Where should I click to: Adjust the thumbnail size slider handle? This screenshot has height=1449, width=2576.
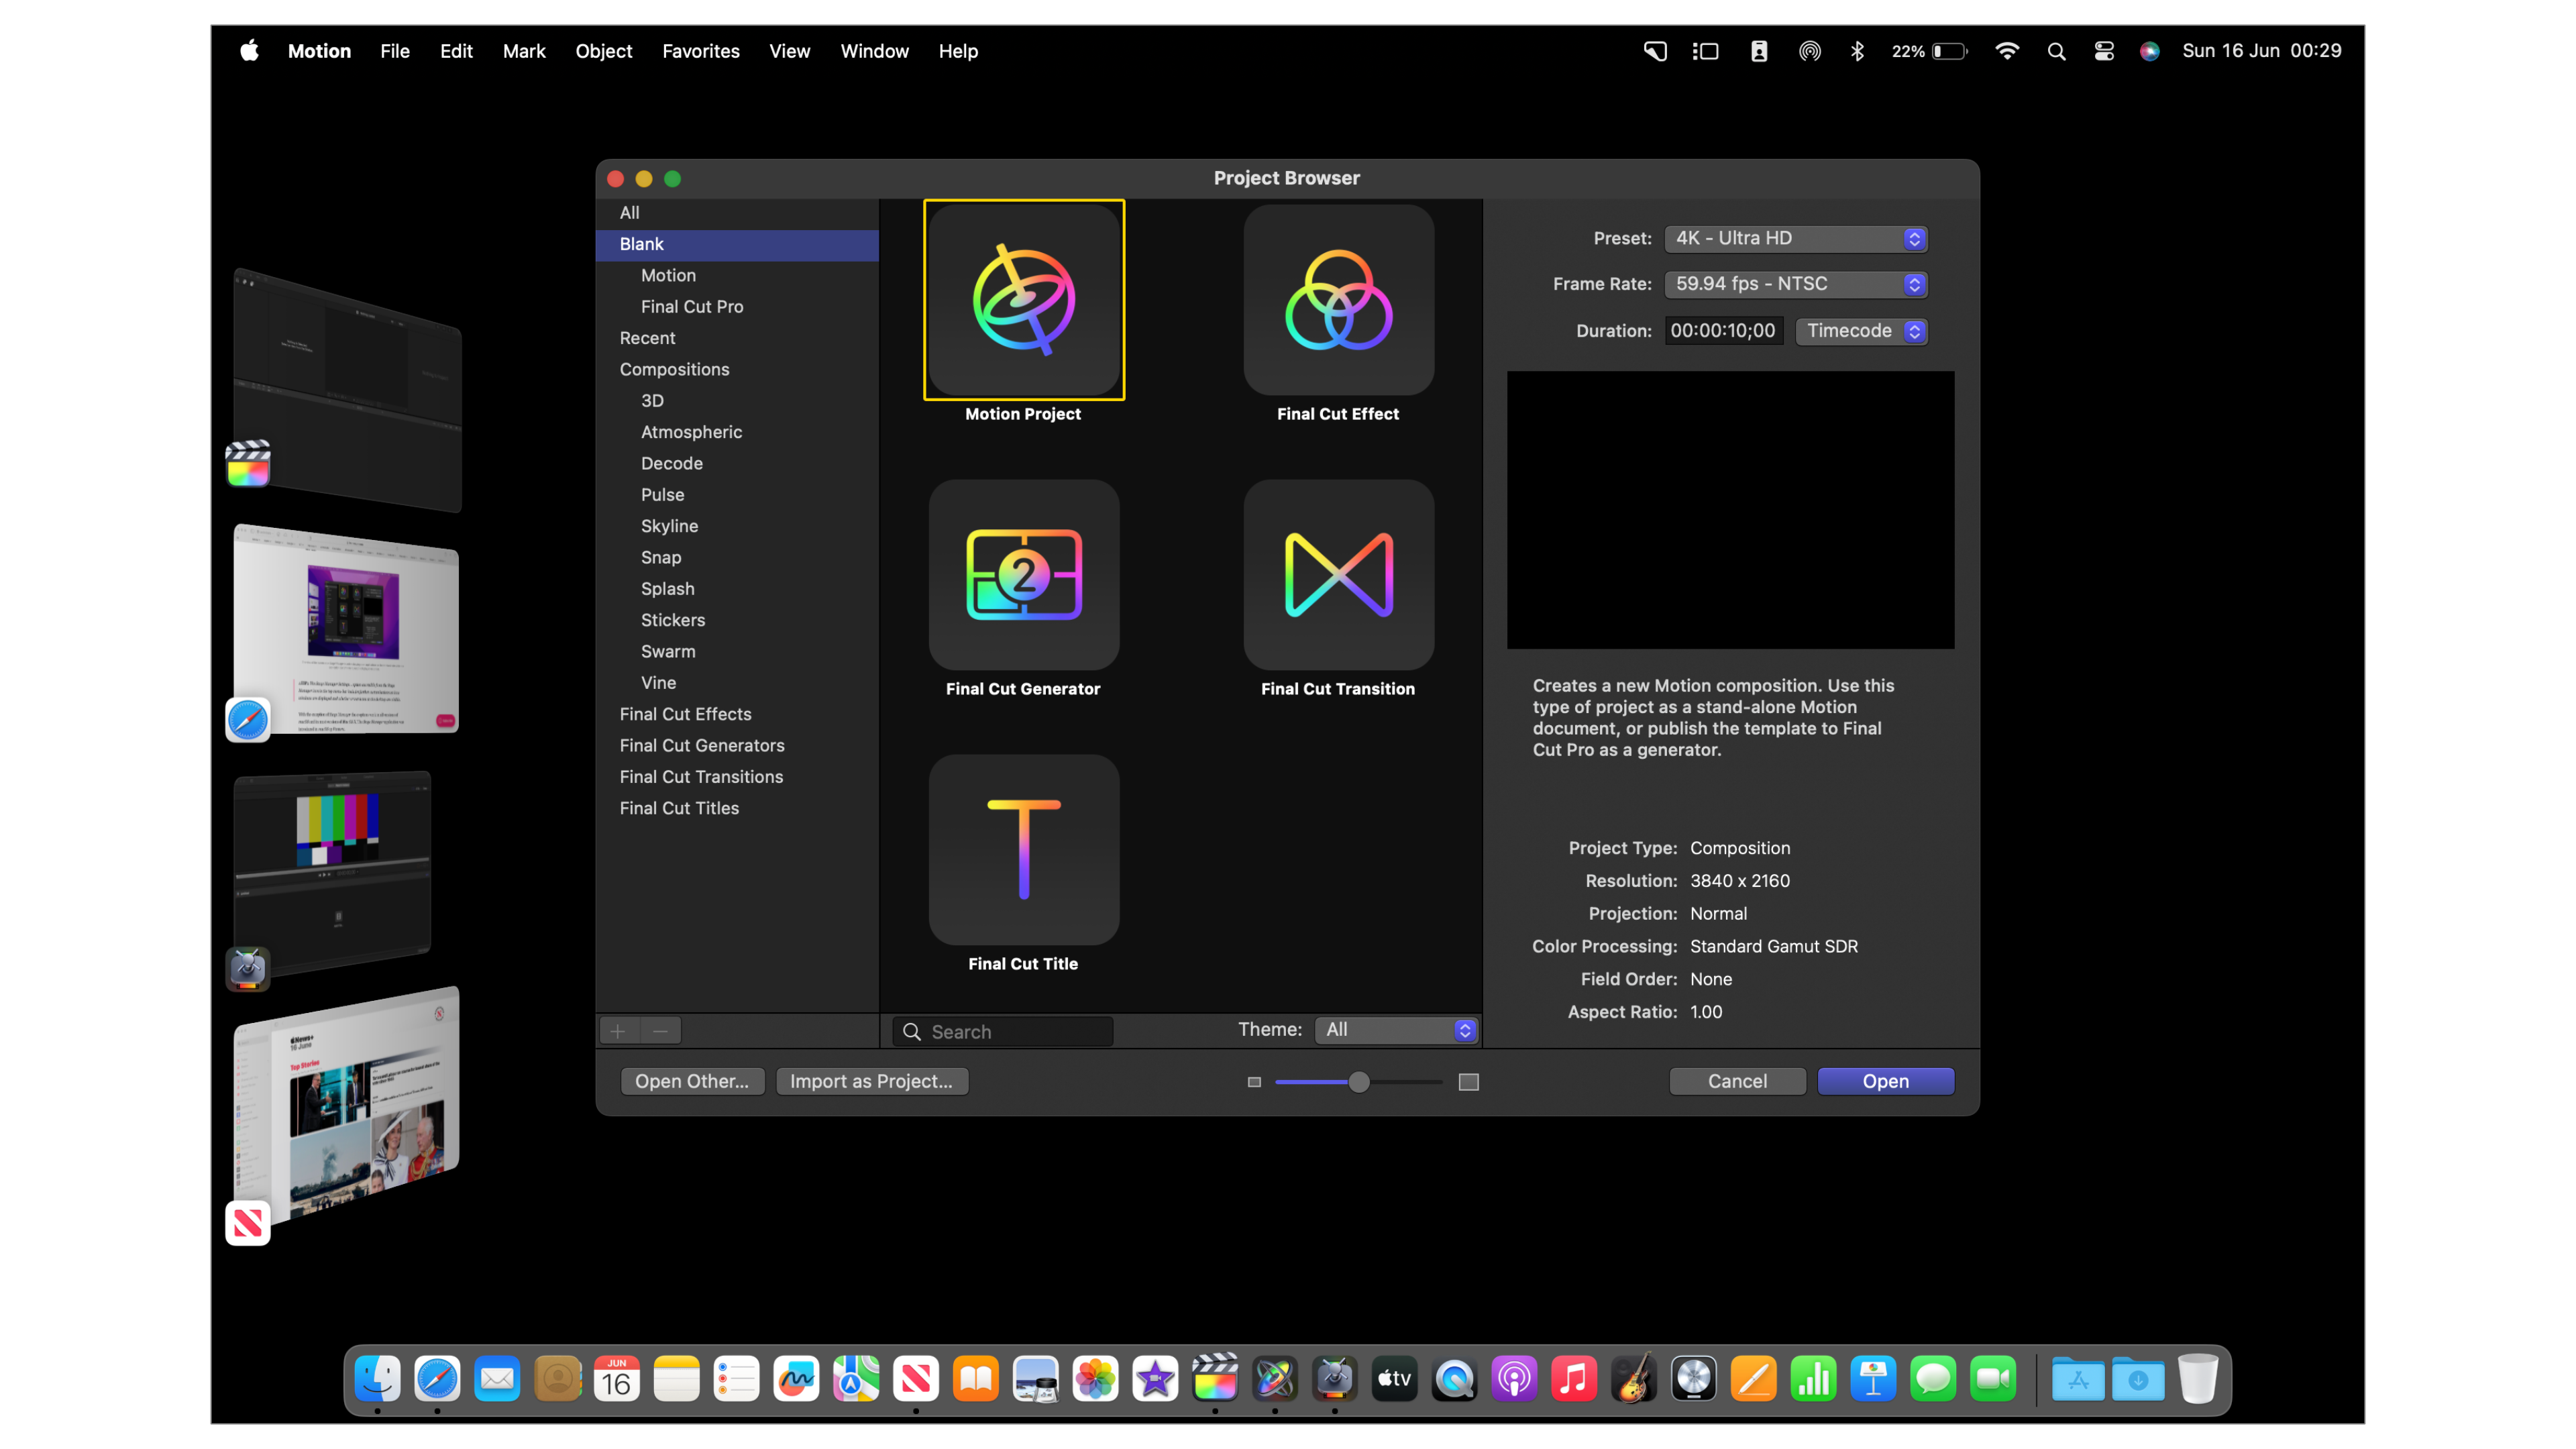1358,1082
